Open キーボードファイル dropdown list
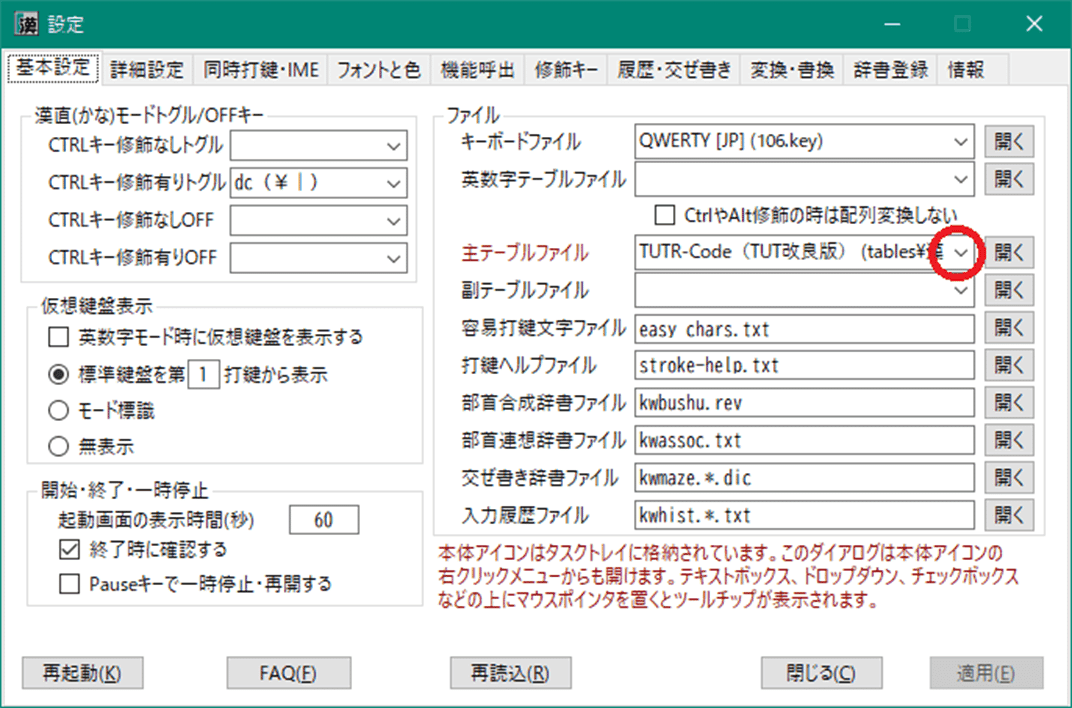This screenshot has width=1072, height=708. coord(961,142)
